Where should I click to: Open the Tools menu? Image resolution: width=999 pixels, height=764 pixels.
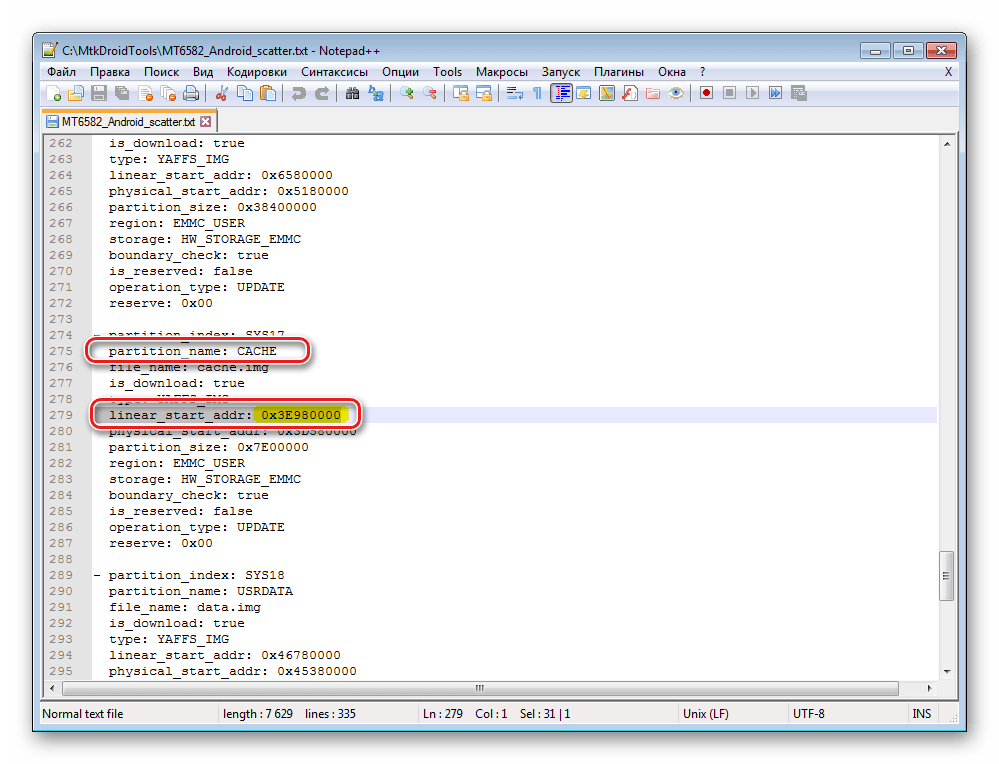click(447, 72)
